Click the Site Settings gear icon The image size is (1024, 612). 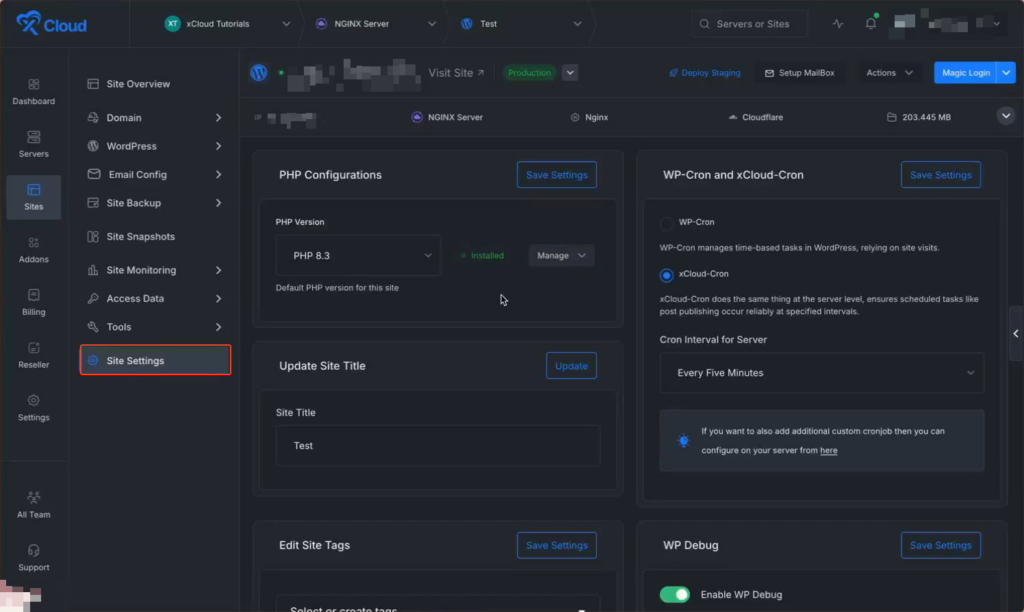pos(93,361)
